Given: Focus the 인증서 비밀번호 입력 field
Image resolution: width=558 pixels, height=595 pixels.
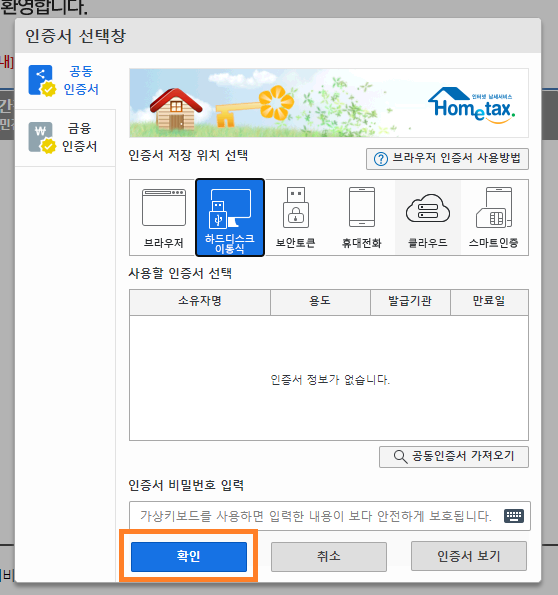Looking at the screenshot, I should [329, 516].
